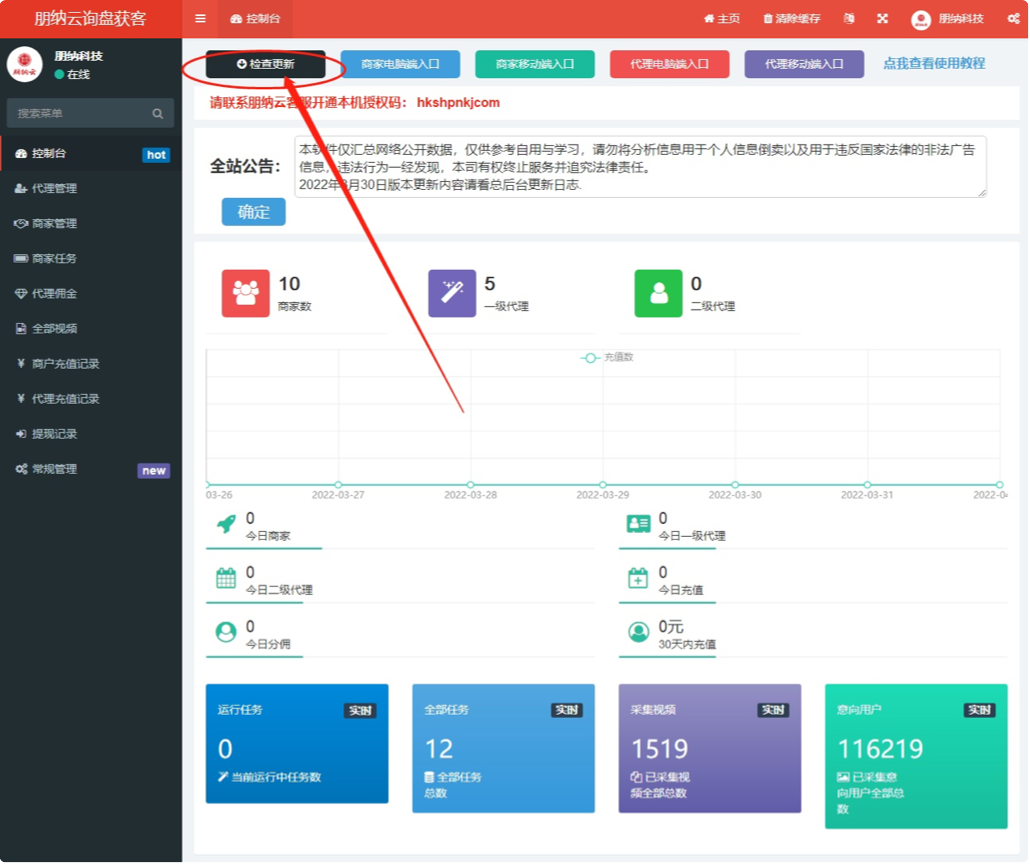This screenshot has width=1030, height=864.
Task: Open 商家任务 sidebar menu item
Action: pos(91,259)
